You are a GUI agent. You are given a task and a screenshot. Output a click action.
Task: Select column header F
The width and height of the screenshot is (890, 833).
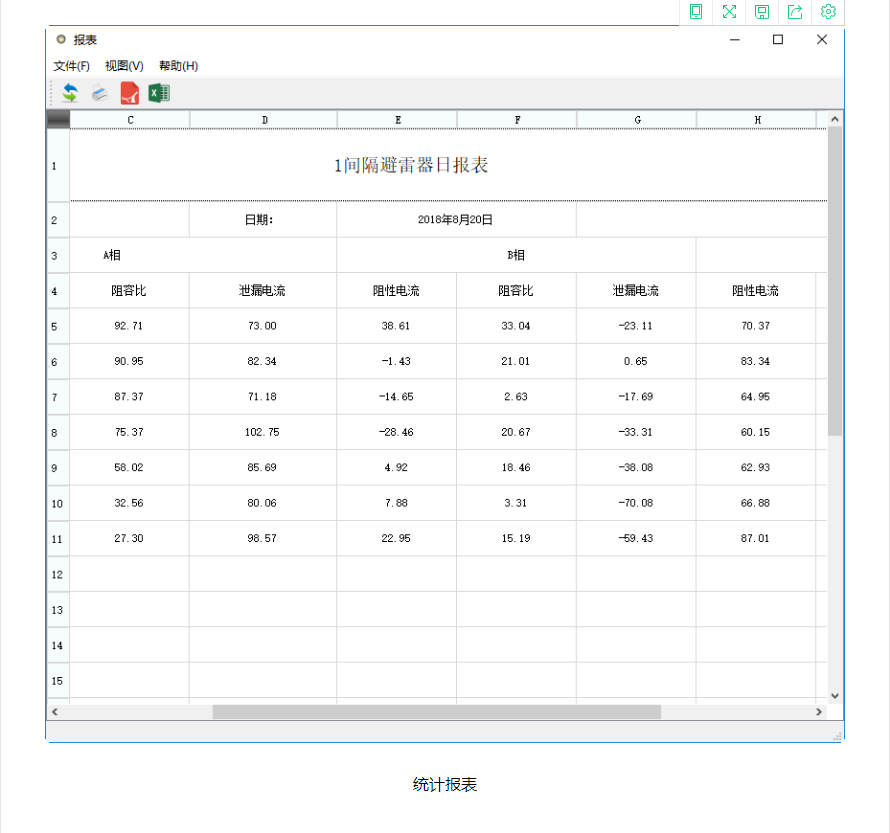[x=517, y=120]
